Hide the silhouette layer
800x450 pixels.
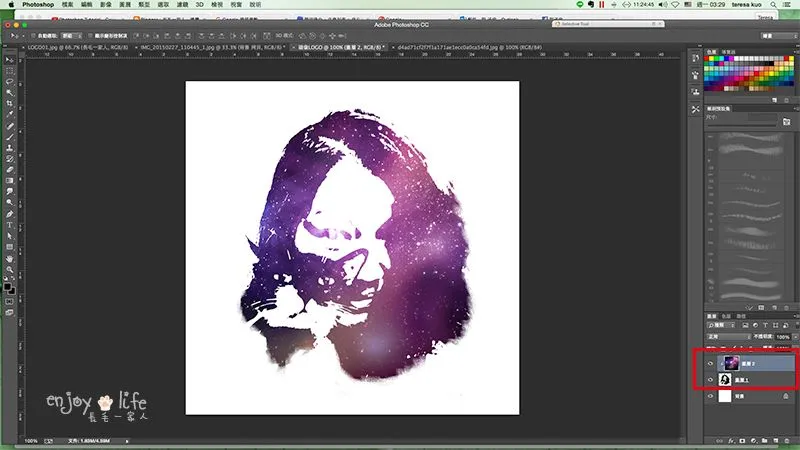coord(710,380)
